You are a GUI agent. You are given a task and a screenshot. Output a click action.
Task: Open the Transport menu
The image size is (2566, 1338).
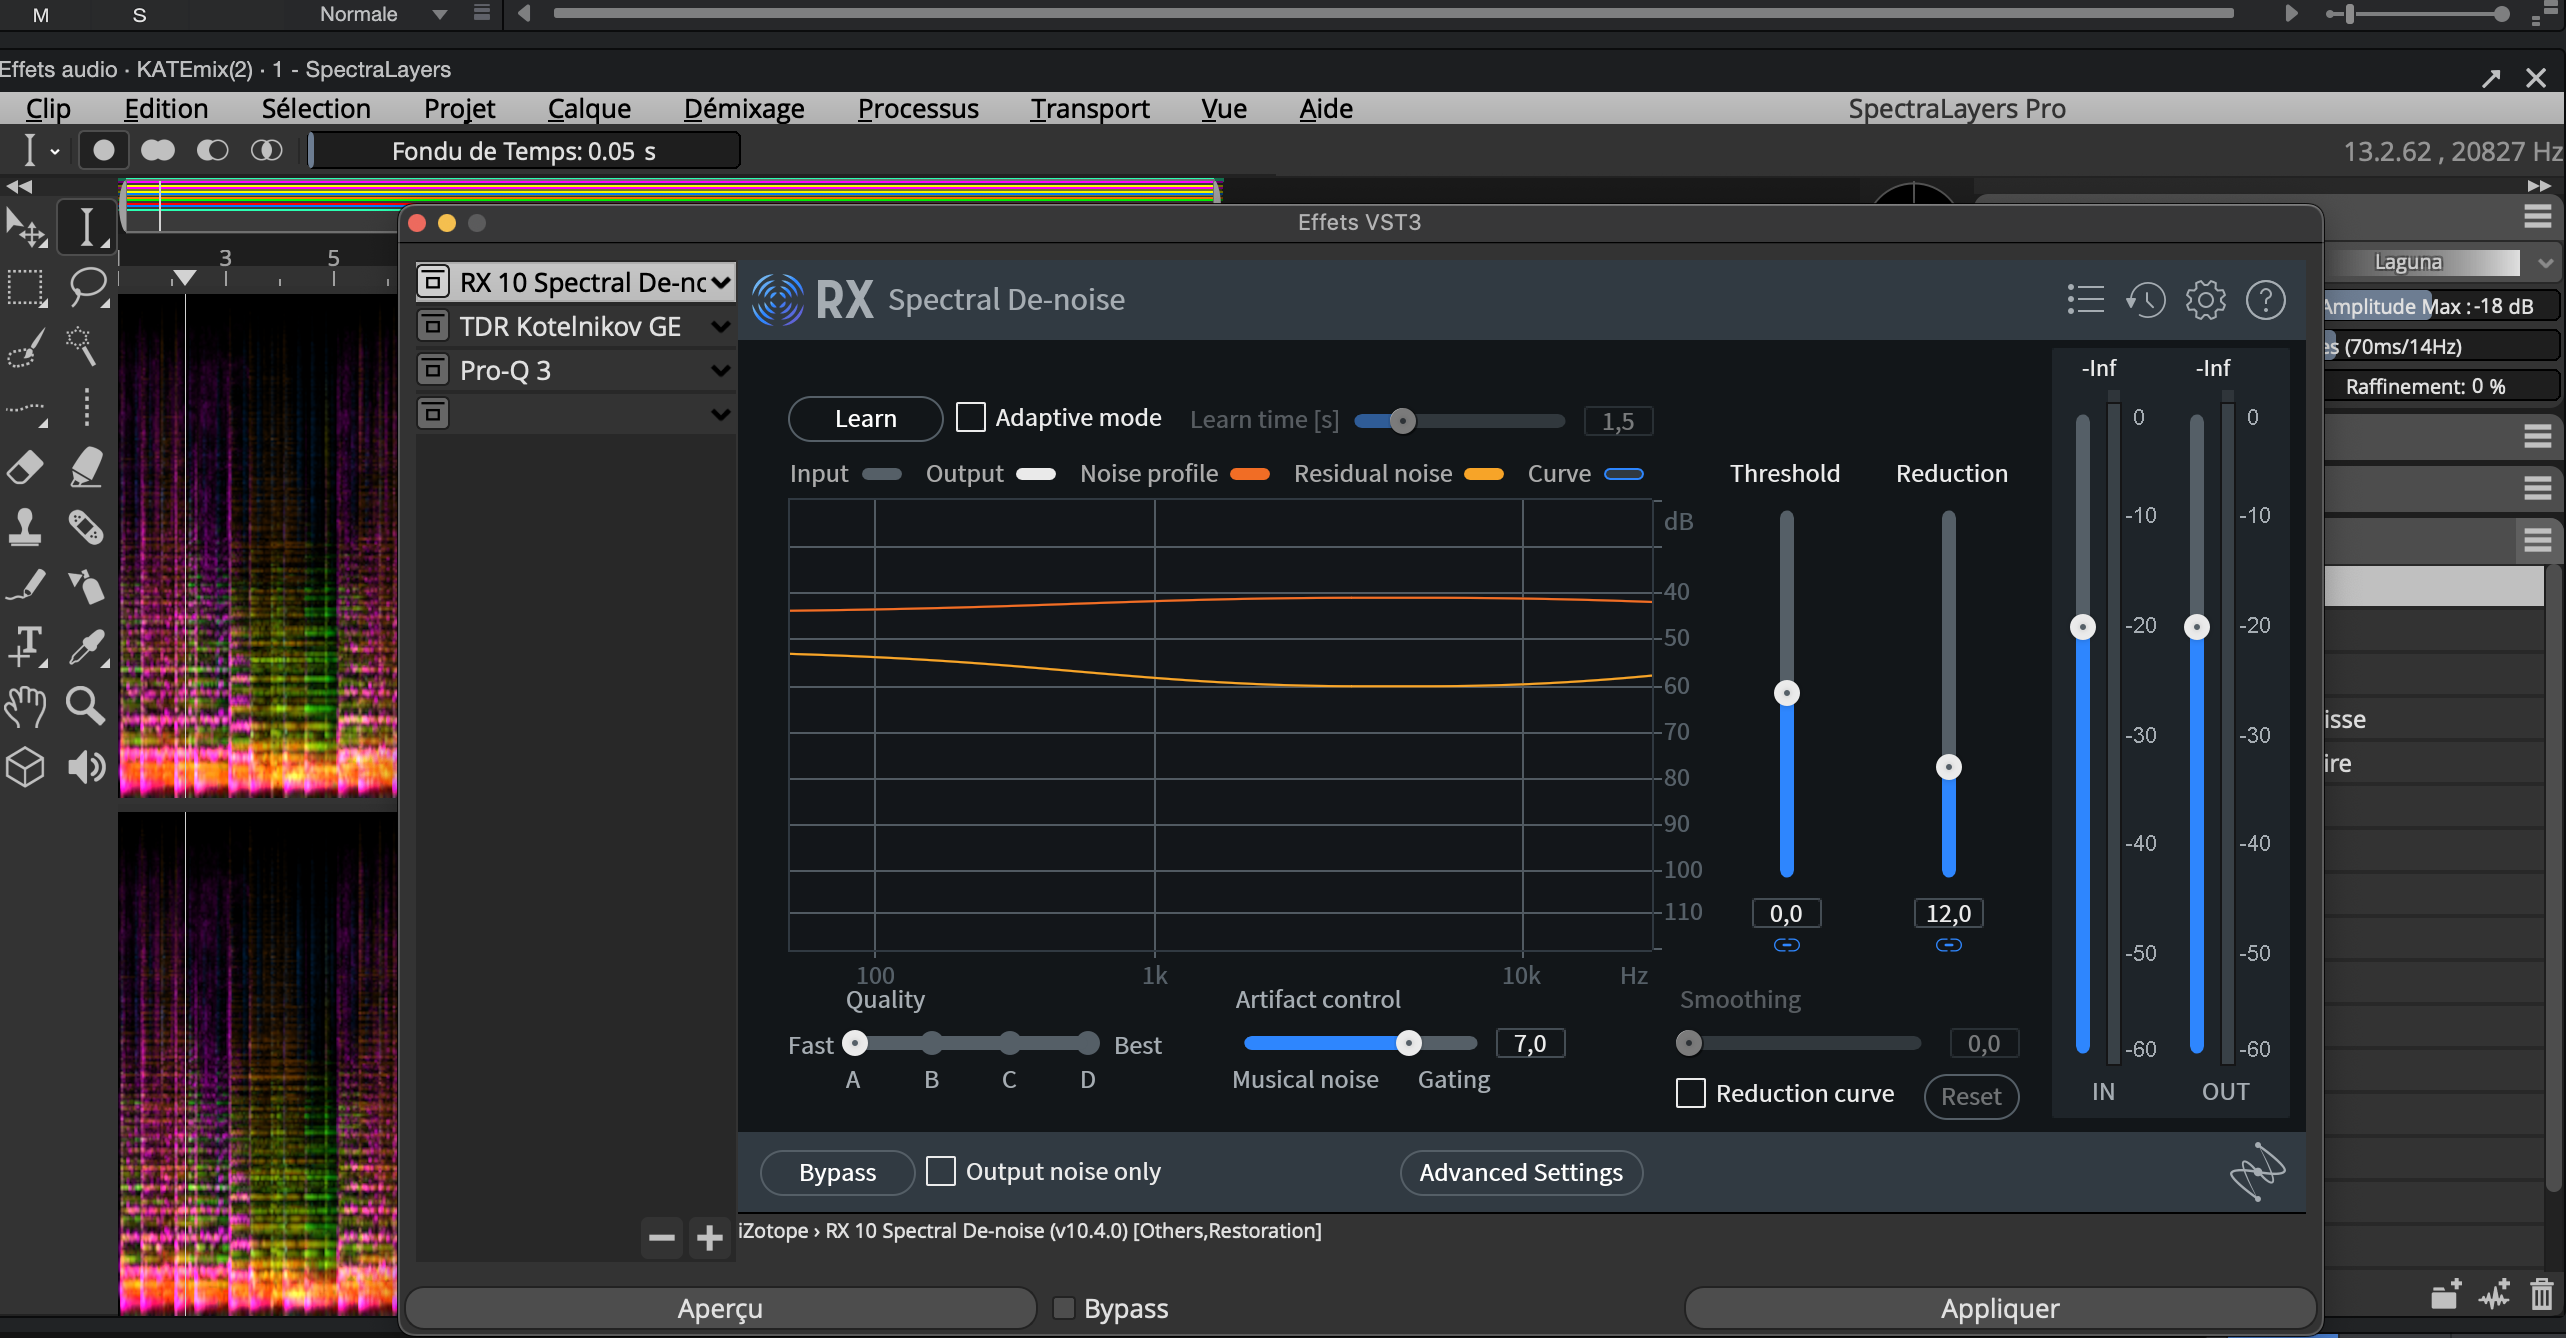coord(1089,108)
